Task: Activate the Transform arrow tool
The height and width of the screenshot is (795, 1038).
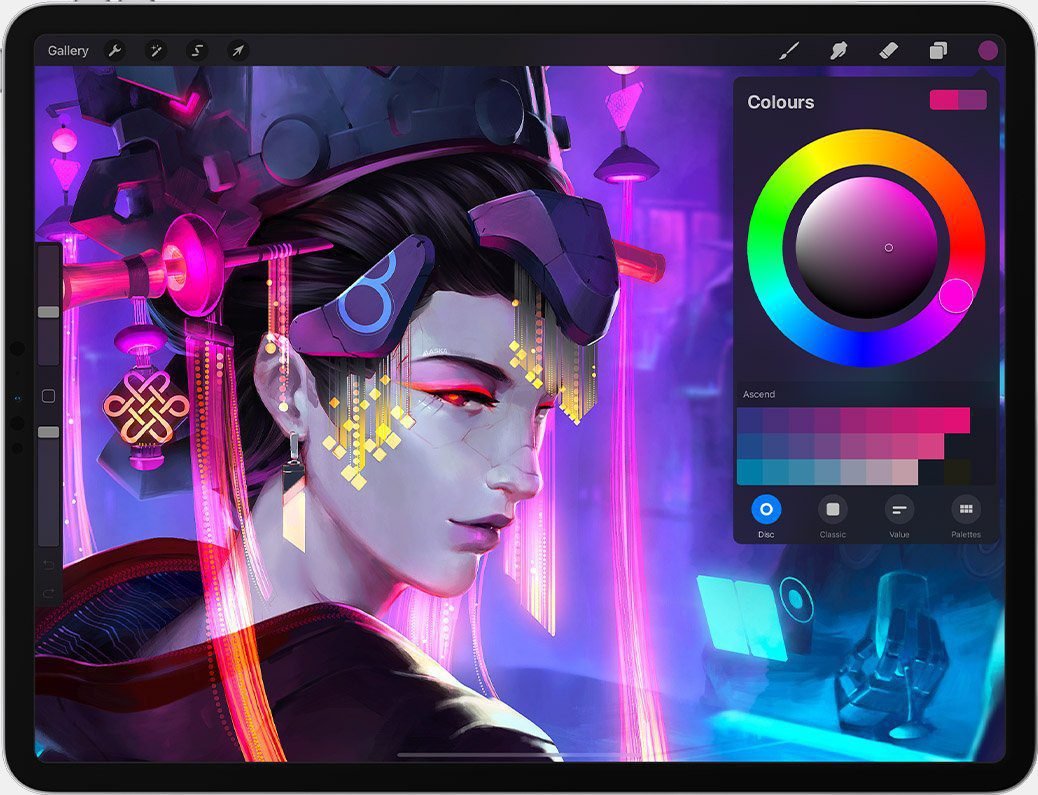Action: [x=238, y=51]
